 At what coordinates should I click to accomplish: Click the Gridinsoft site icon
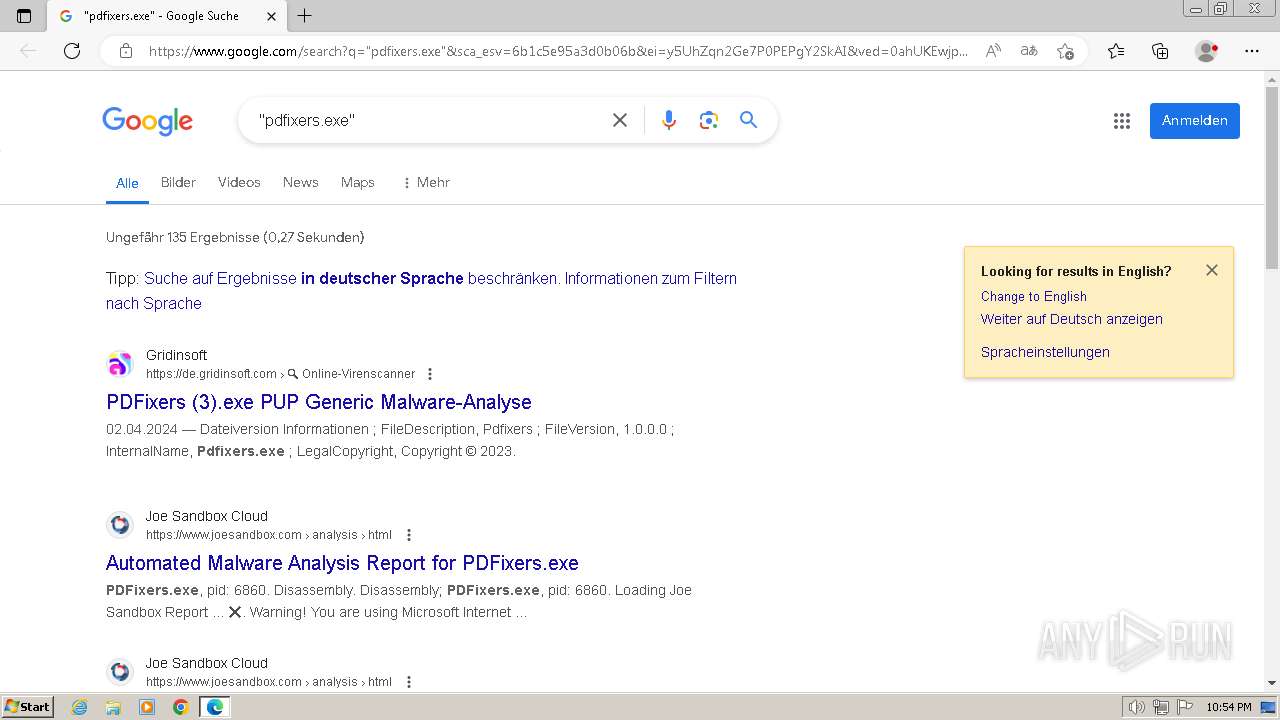120,364
